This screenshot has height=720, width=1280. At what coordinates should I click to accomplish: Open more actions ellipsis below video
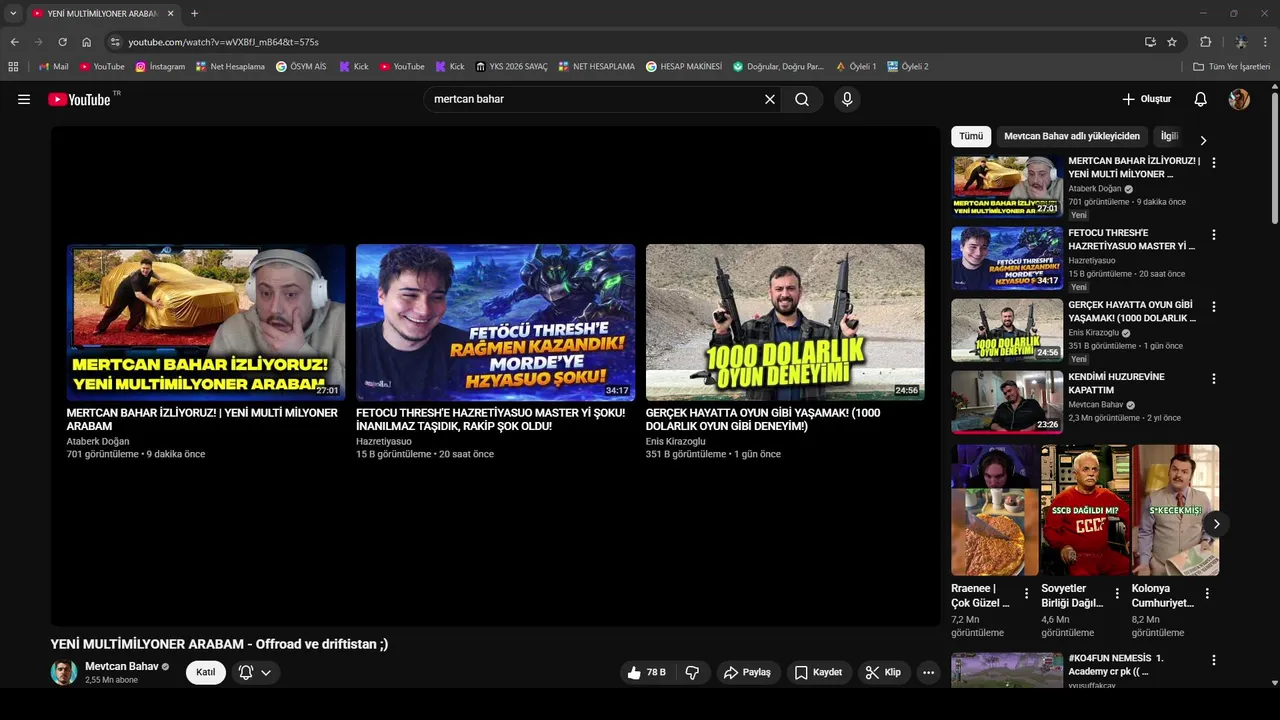[x=928, y=672]
